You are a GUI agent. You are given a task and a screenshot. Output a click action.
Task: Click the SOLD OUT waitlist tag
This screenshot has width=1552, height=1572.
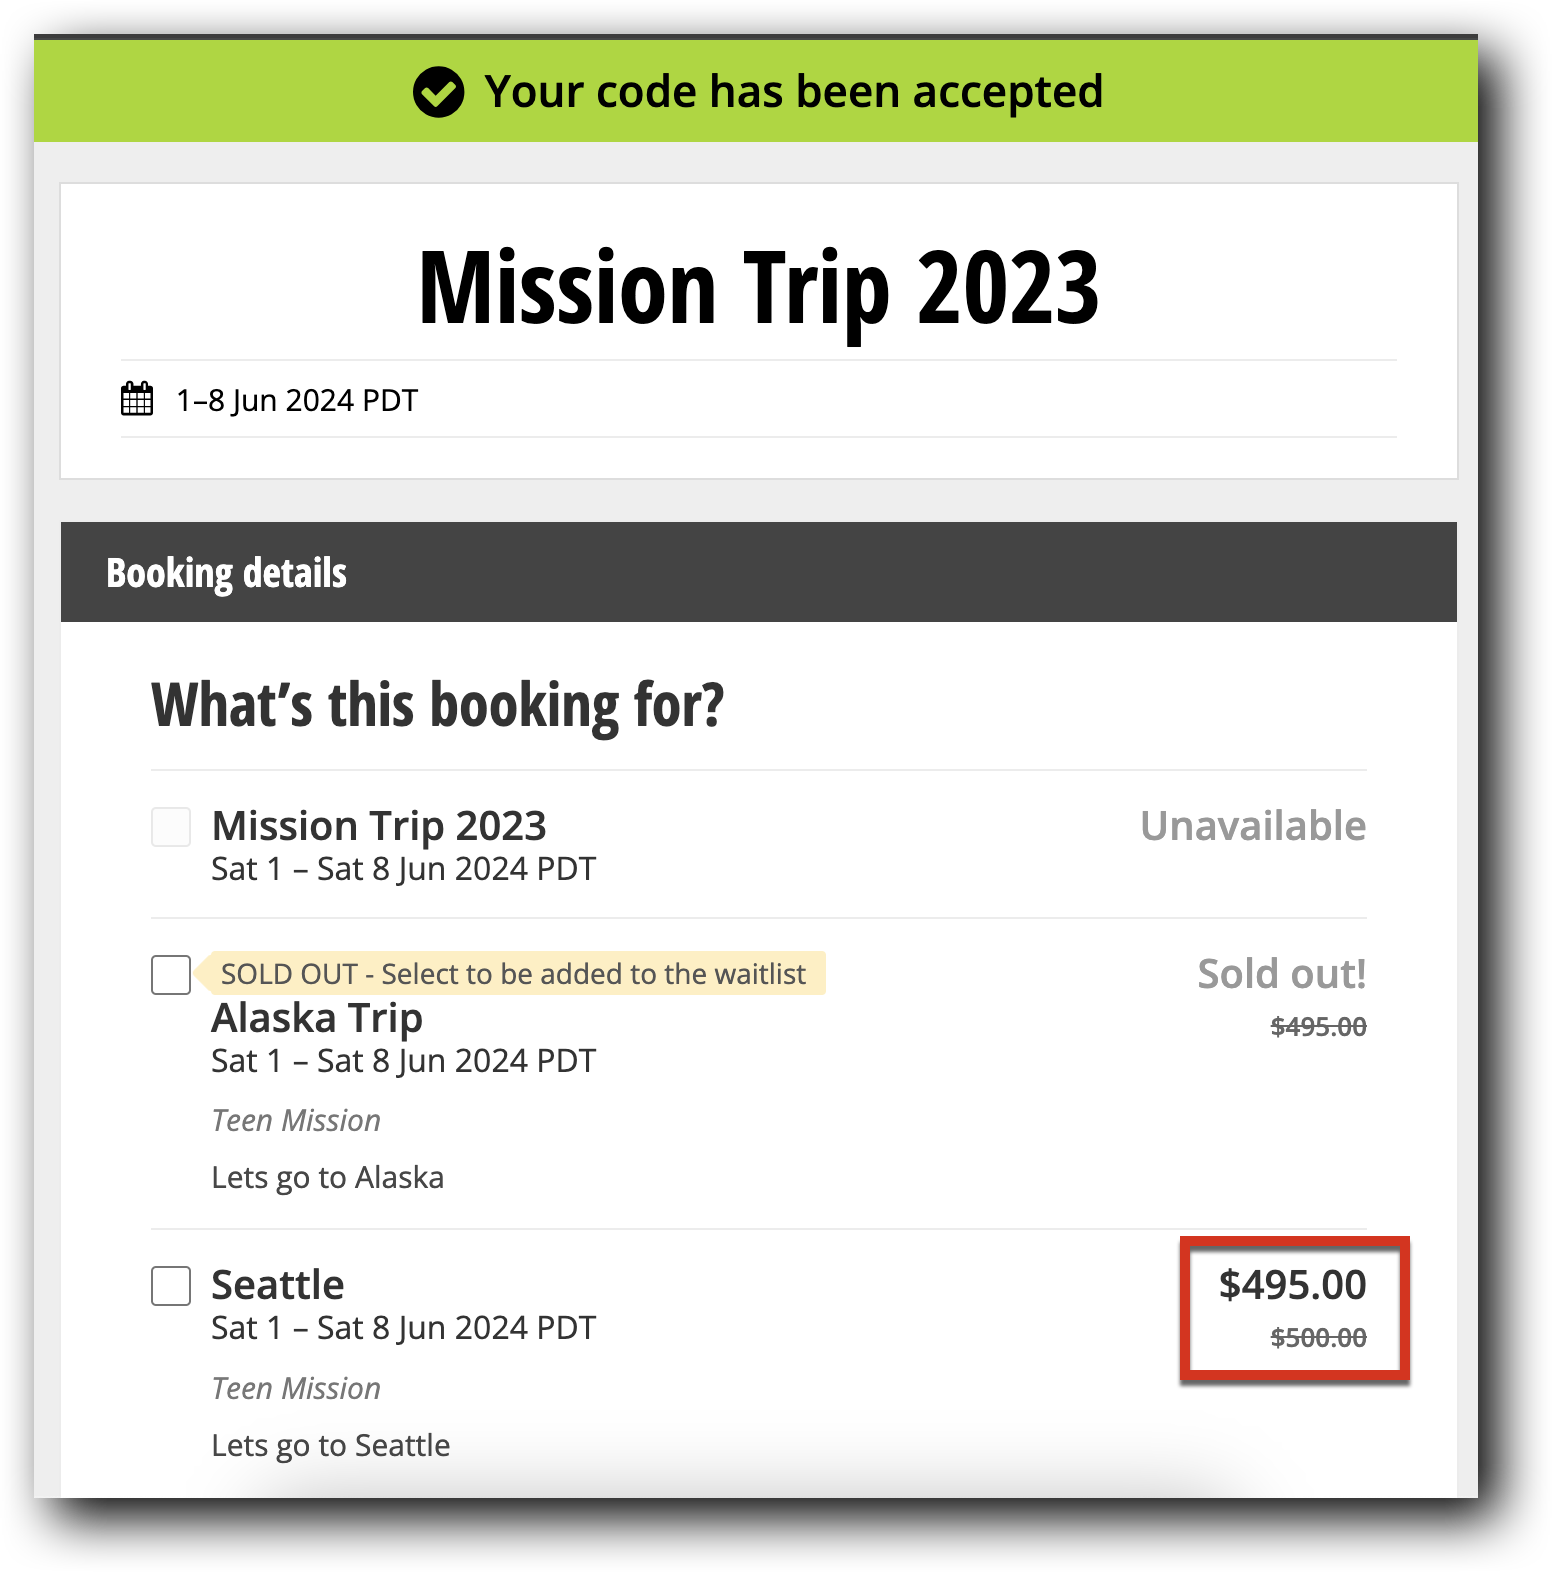pos(512,974)
